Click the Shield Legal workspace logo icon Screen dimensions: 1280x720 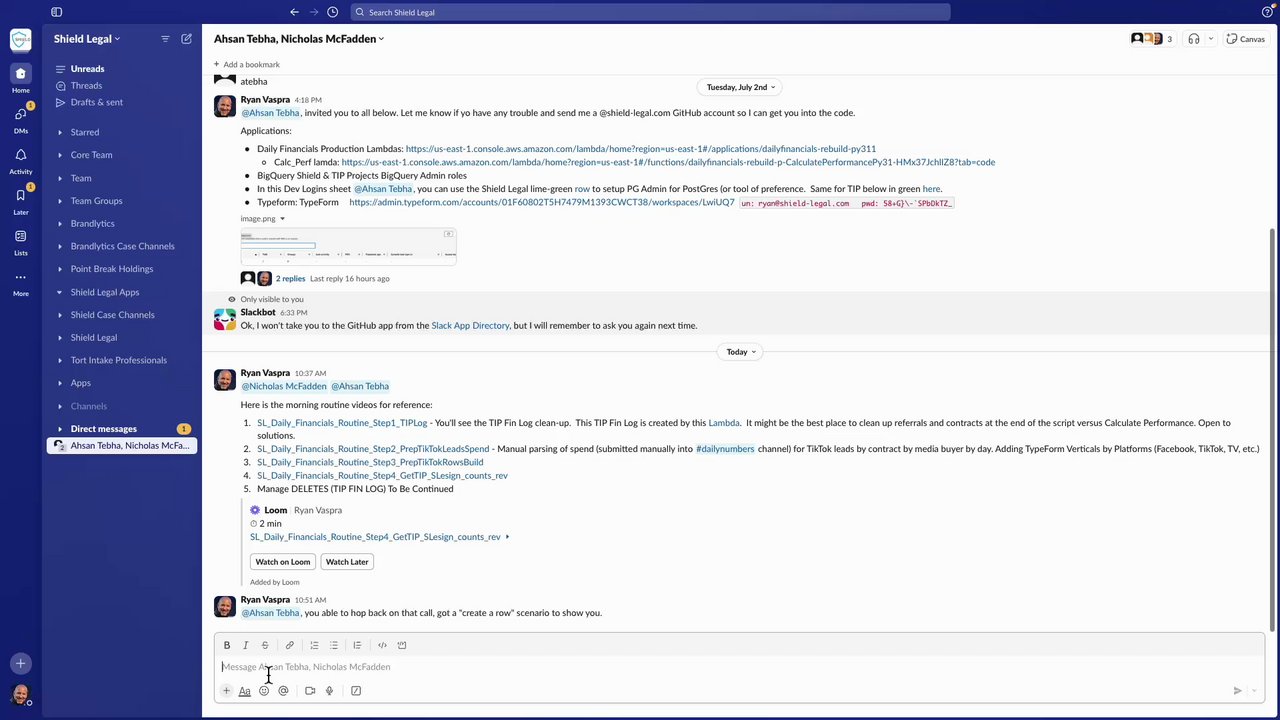(20, 39)
